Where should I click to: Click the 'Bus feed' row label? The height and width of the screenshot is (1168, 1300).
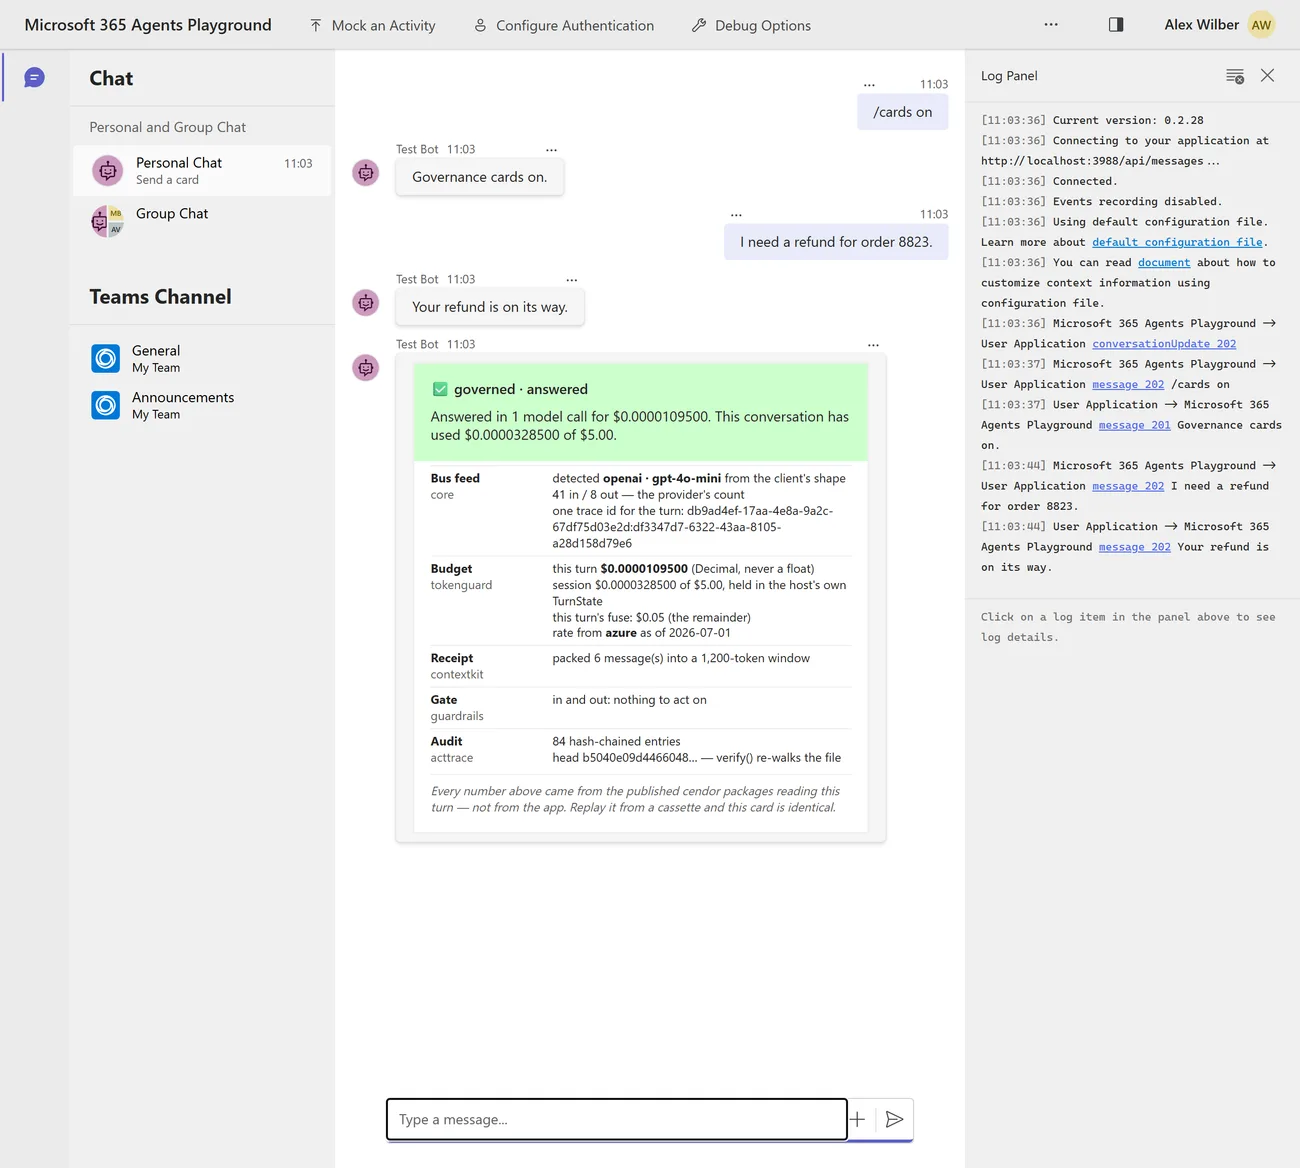coord(455,478)
